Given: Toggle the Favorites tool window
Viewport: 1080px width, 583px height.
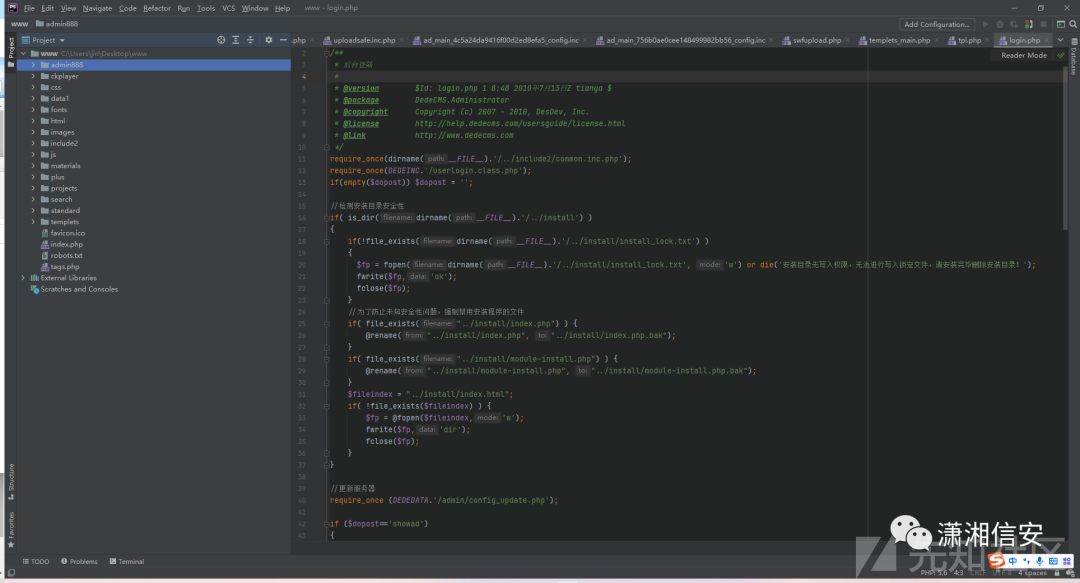Looking at the screenshot, I should tap(11, 530).
